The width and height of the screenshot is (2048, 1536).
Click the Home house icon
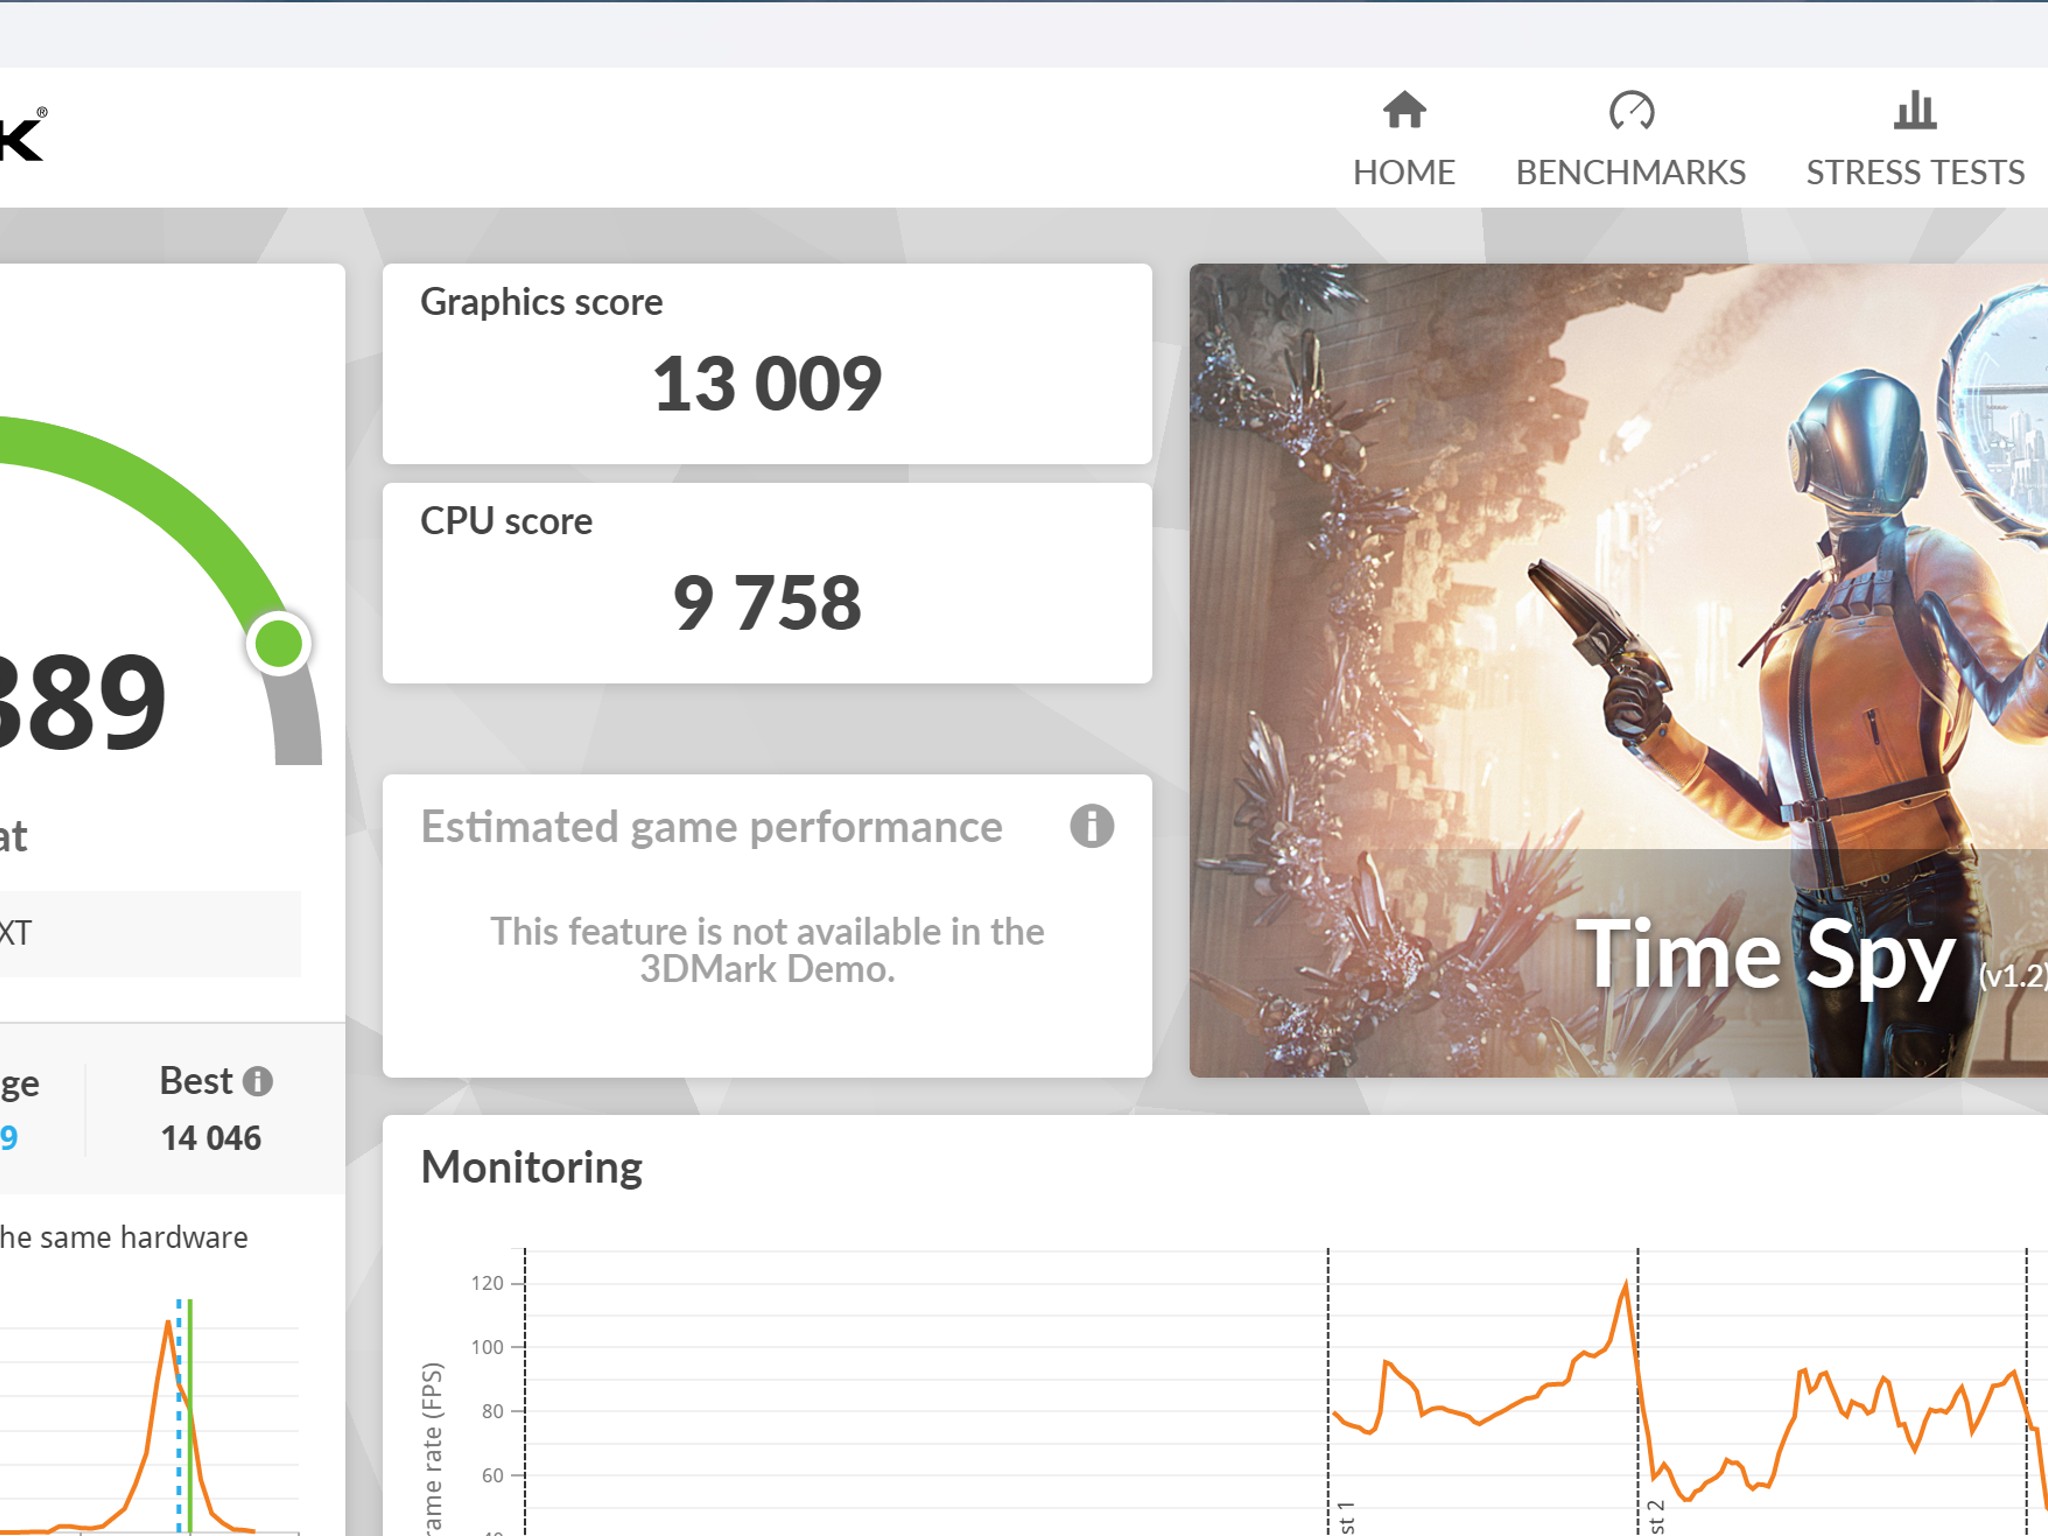point(1404,110)
